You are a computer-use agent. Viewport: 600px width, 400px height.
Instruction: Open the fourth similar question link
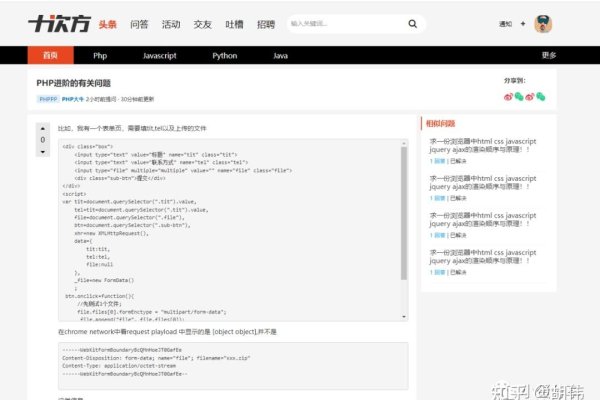point(483,257)
